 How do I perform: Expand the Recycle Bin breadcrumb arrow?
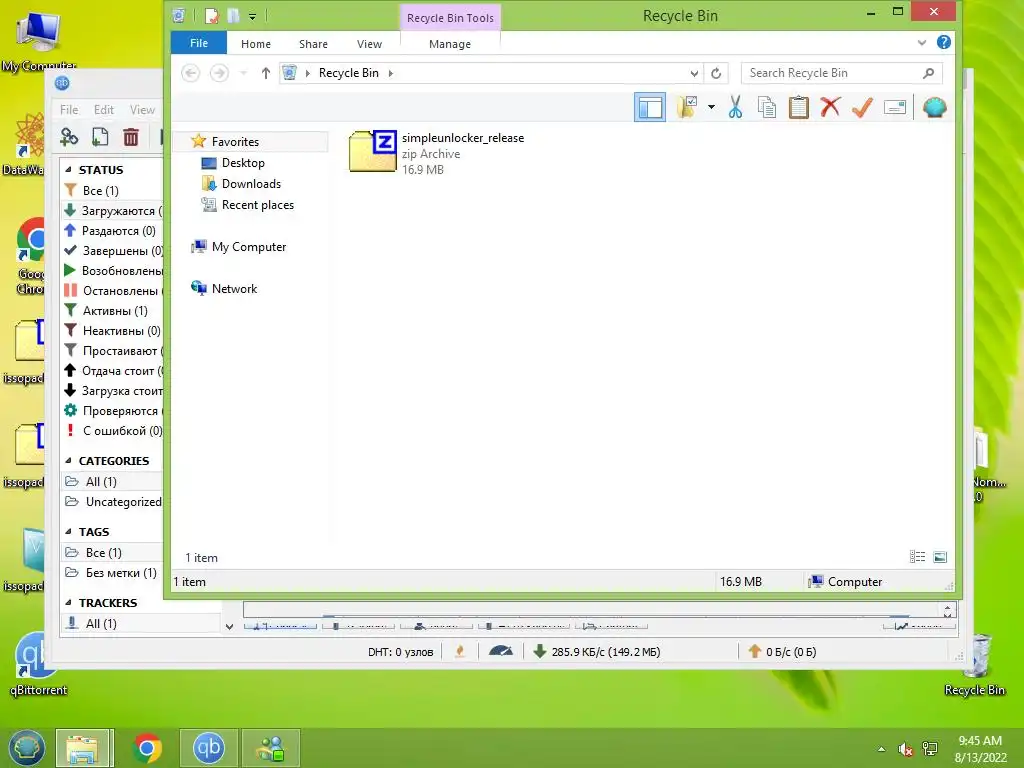click(391, 73)
